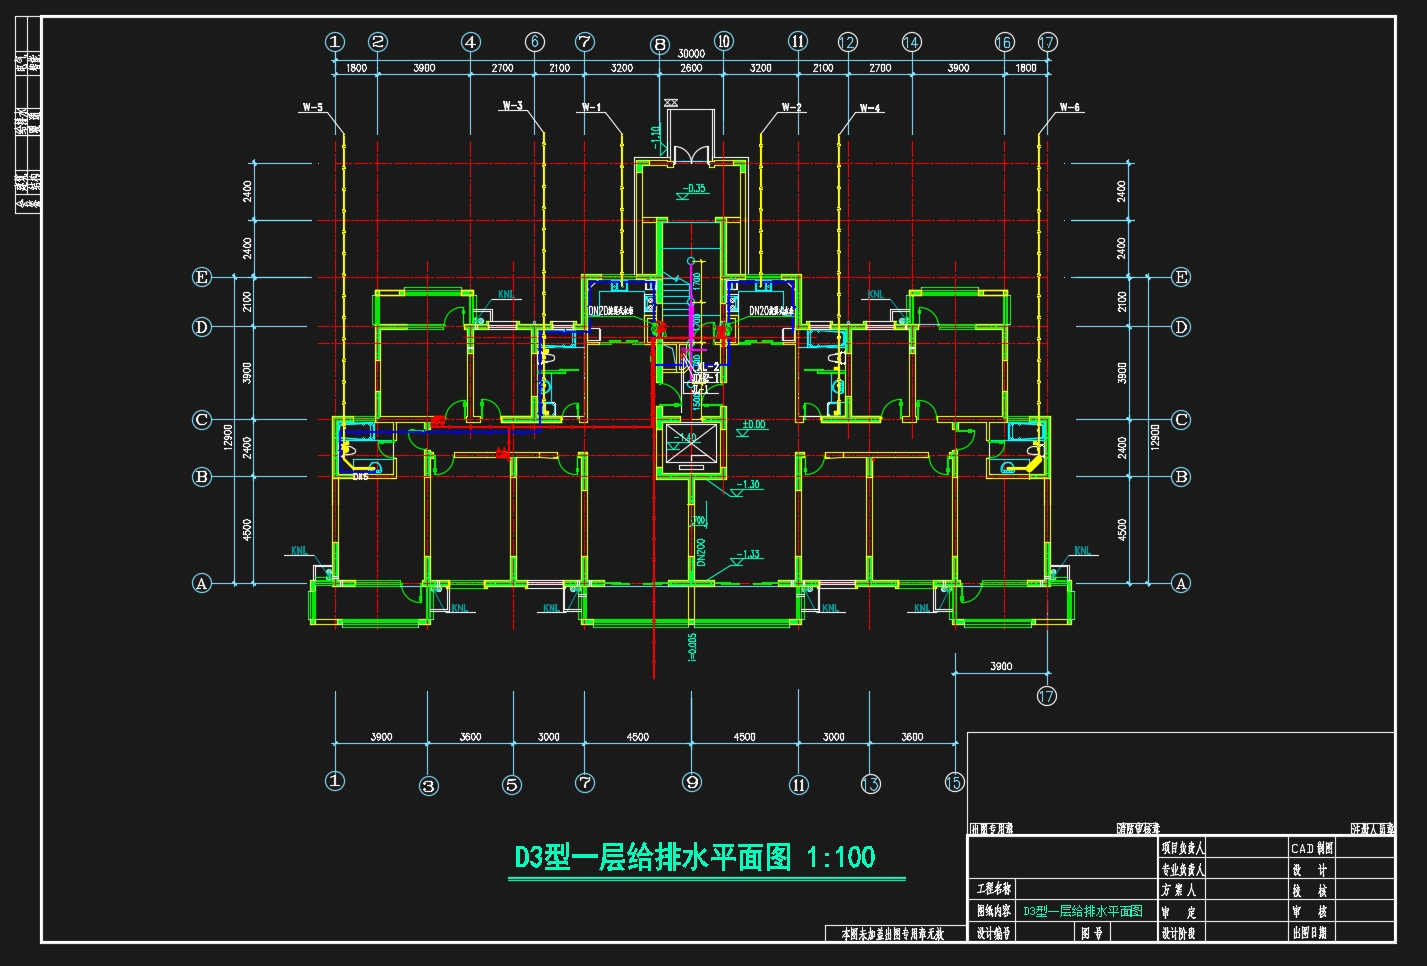
Task: Click the "校核" title block cell
Action: point(1310,890)
